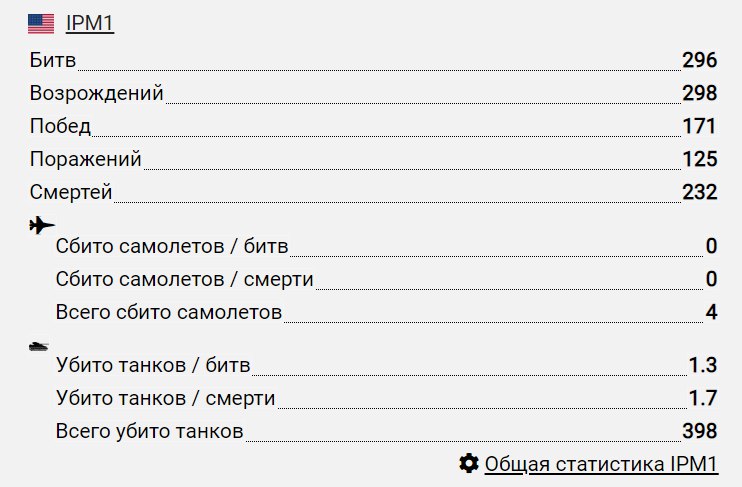Select the Всего убито танков label
742x487 pixels.
[150, 432]
